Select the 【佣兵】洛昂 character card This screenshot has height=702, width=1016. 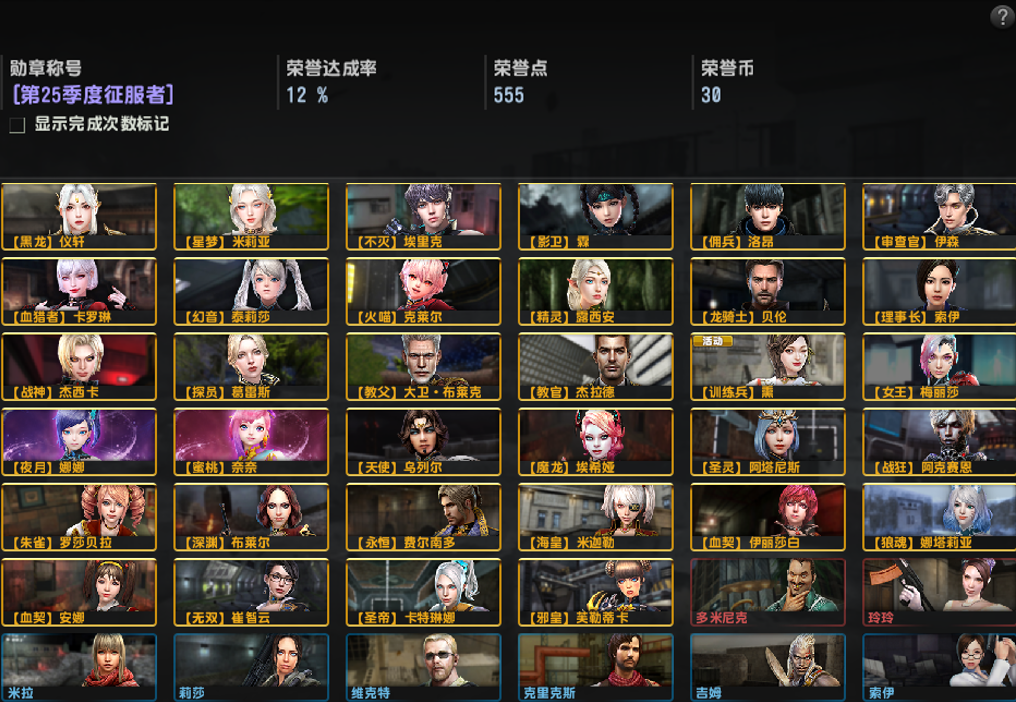click(x=768, y=216)
